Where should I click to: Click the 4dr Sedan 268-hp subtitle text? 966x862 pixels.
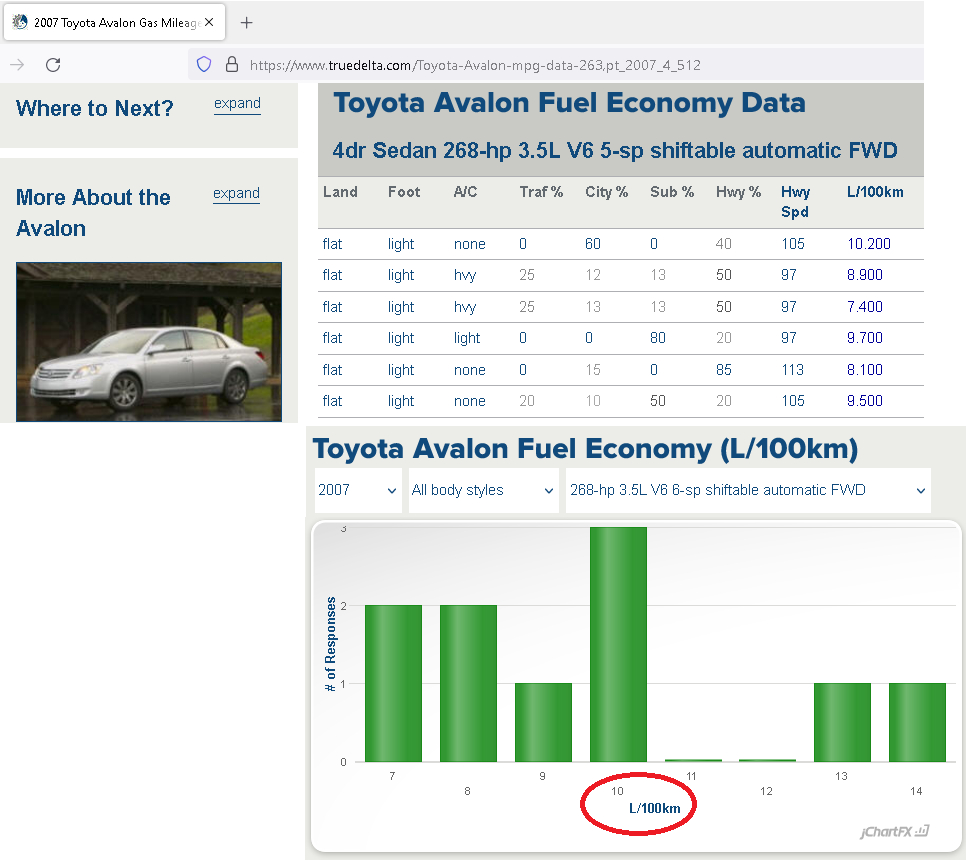point(615,151)
